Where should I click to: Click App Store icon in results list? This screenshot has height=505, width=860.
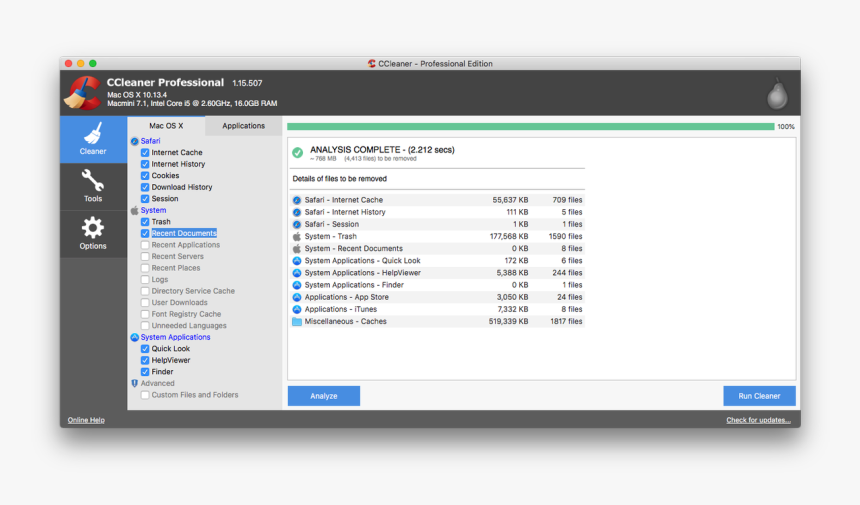point(297,297)
